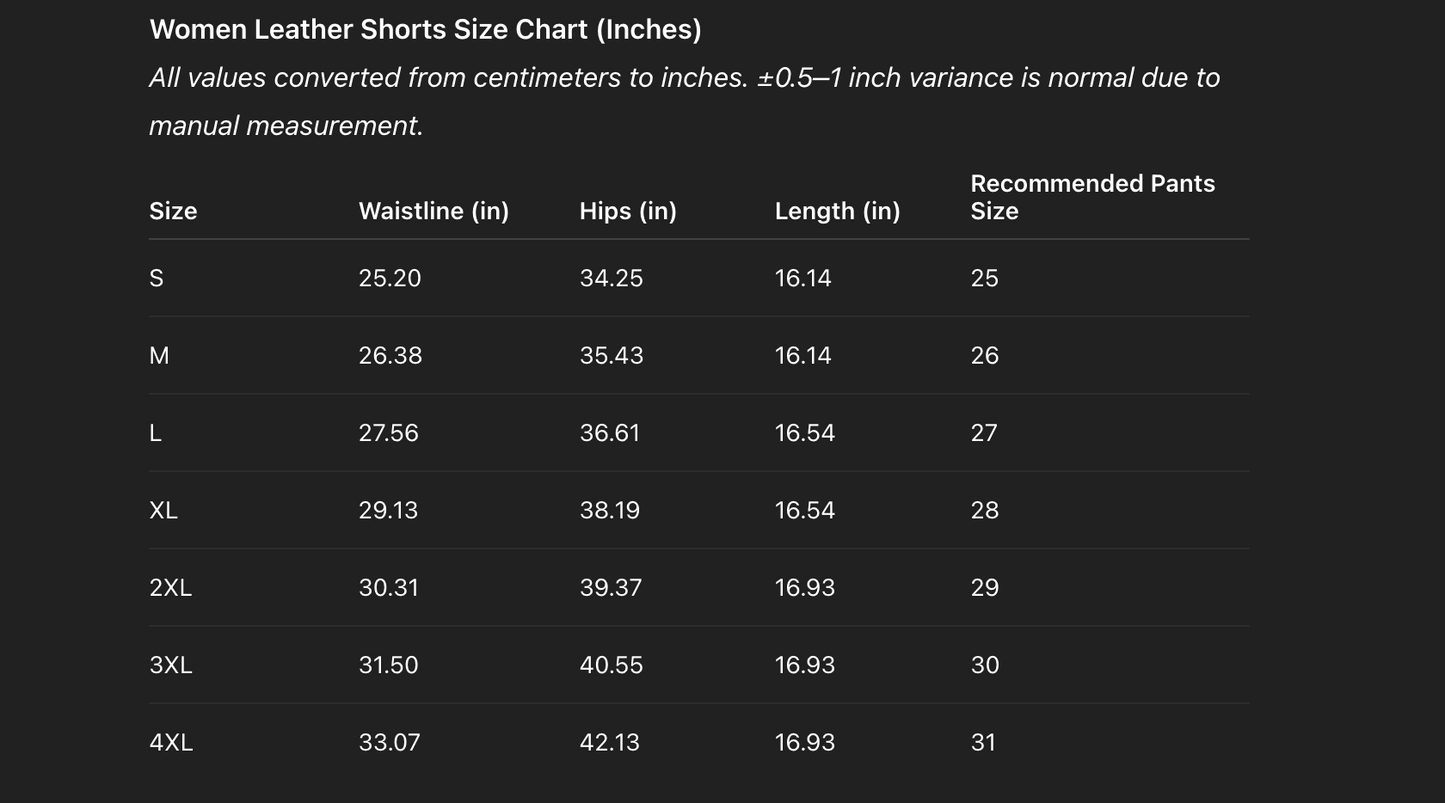
Task: Select hips value 42.13
Action: pyautogui.click(x=610, y=742)
